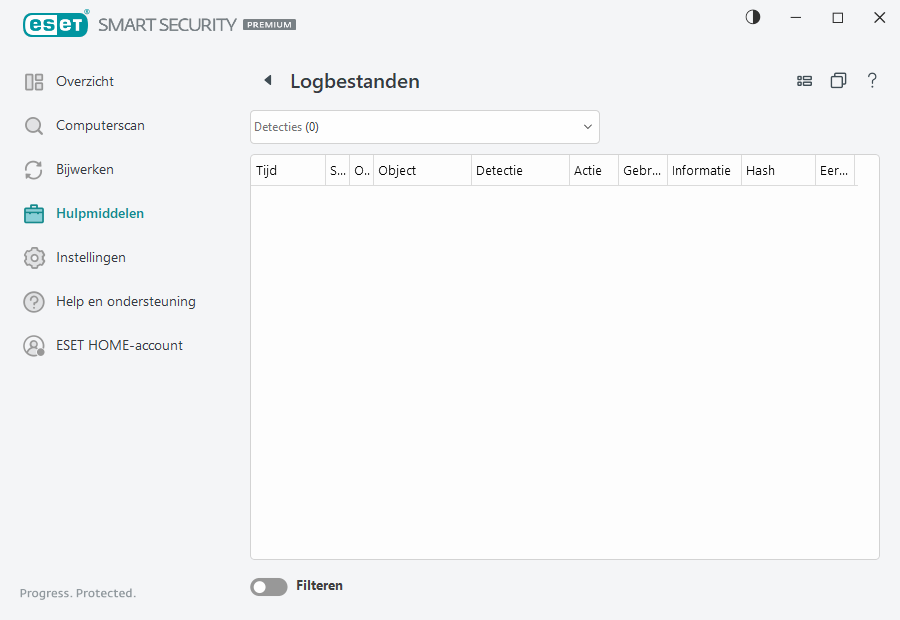The image size is (900, 620).
Task: Toggle the dark mode contrast switch
Action: point(752,17)
